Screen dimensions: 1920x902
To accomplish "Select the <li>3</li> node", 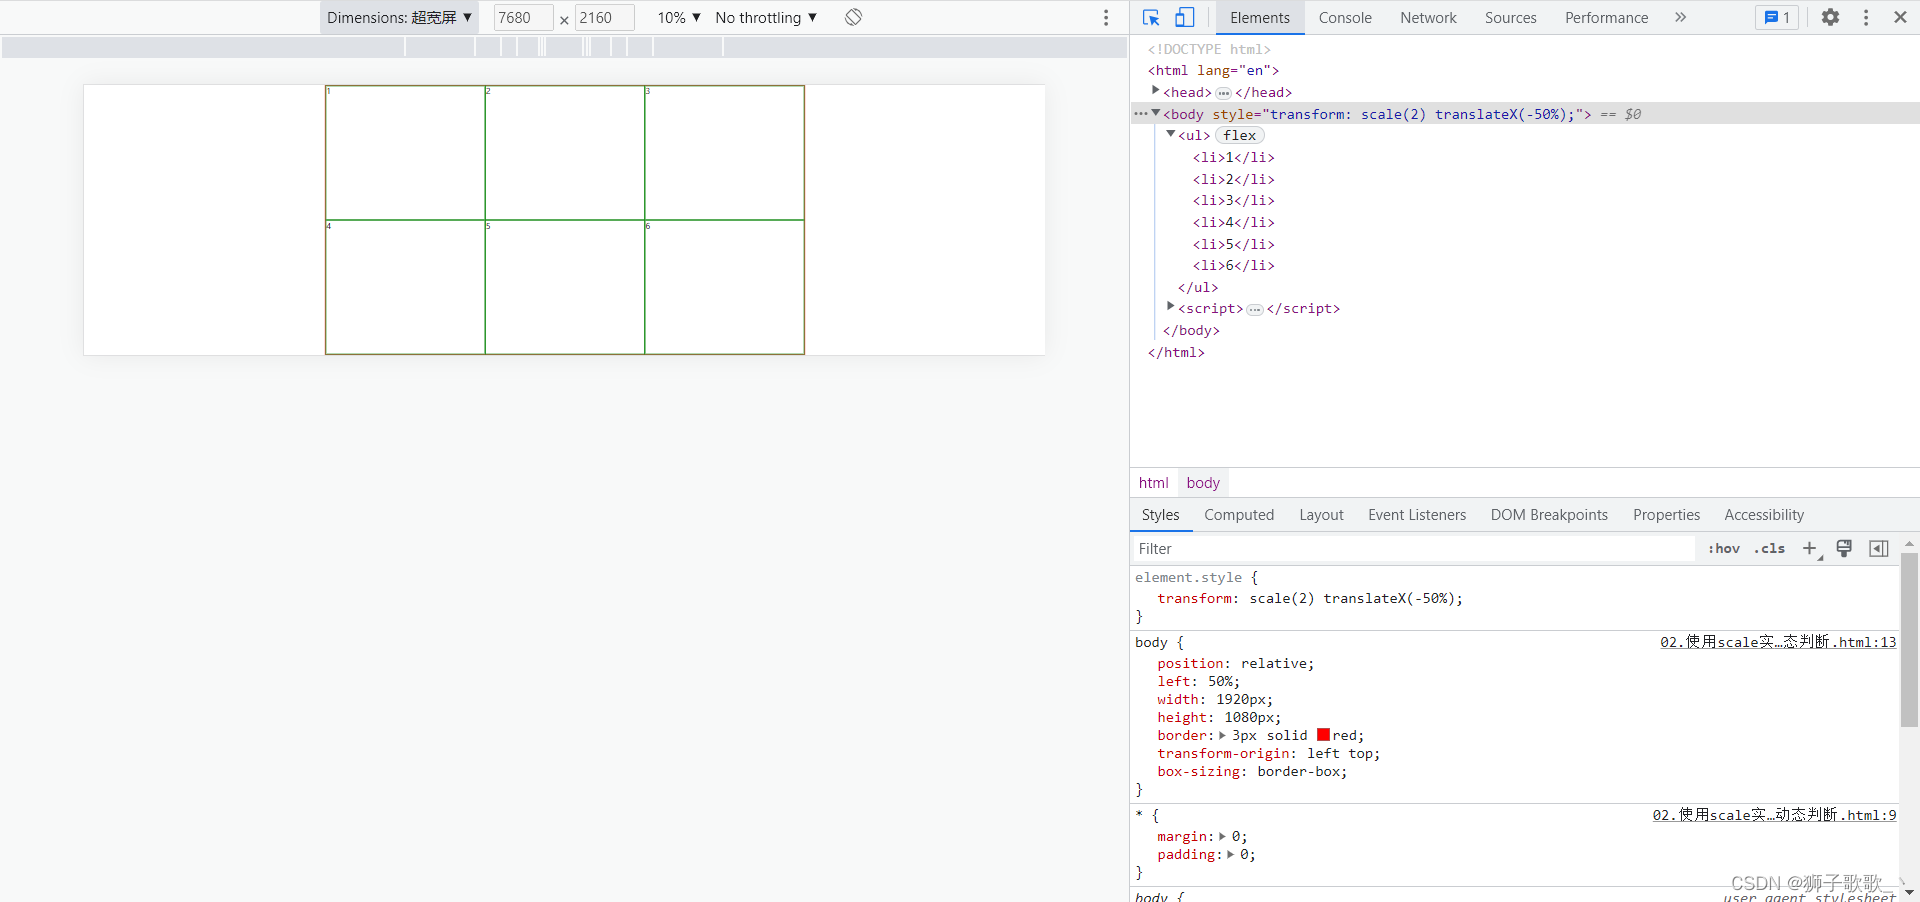I will click(1233, 200).
